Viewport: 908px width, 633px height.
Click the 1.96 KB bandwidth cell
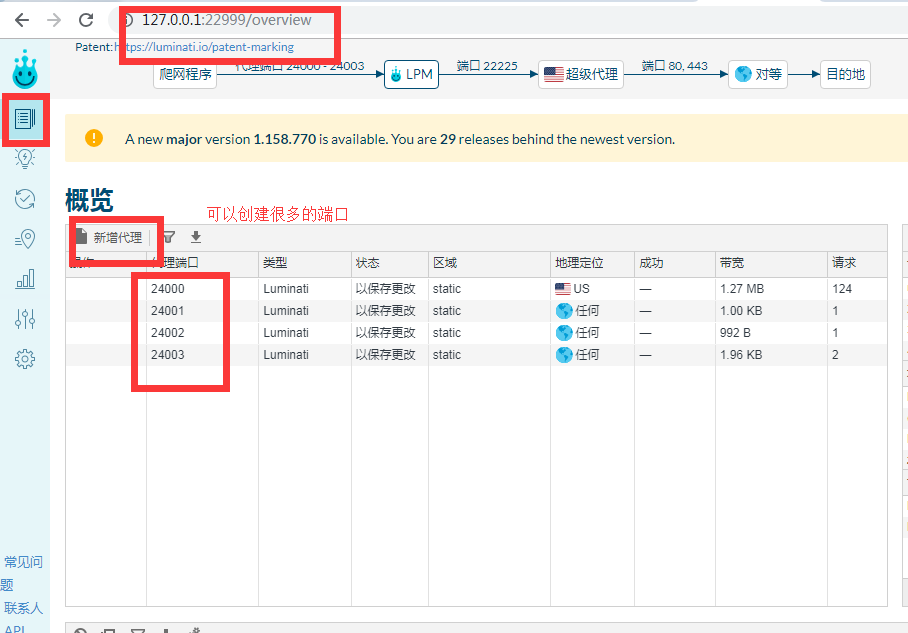(741, 355)
